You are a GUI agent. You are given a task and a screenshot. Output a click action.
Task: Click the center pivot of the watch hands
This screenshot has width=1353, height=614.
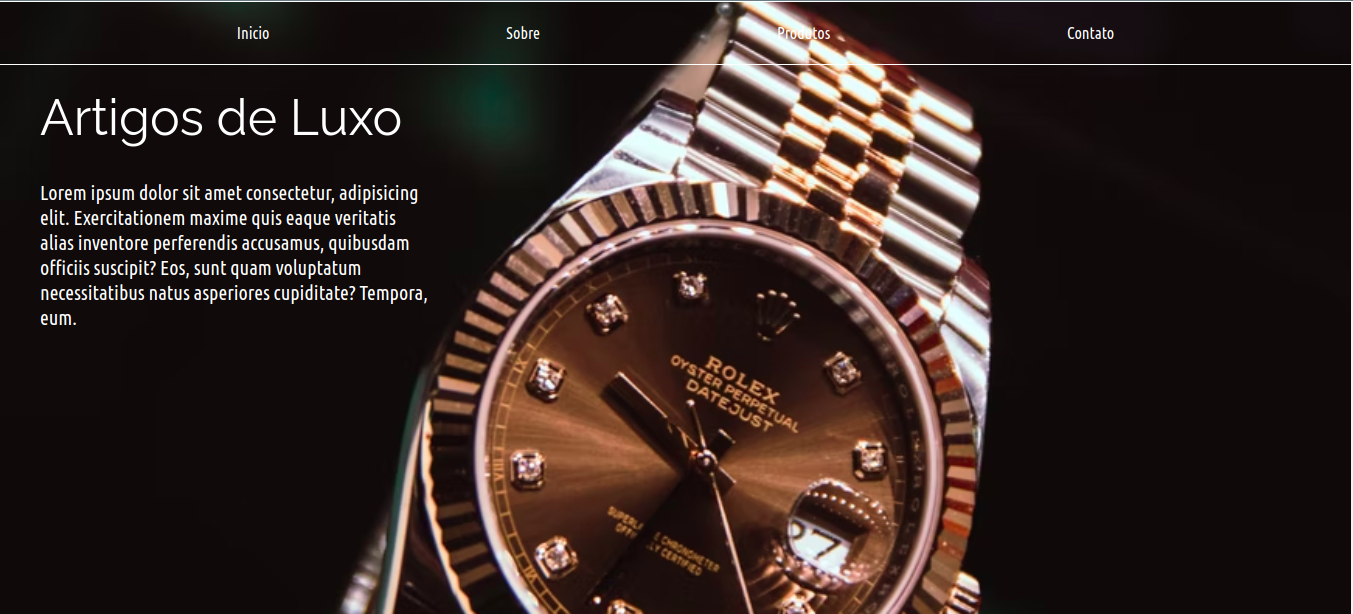(x=704, y=459)
